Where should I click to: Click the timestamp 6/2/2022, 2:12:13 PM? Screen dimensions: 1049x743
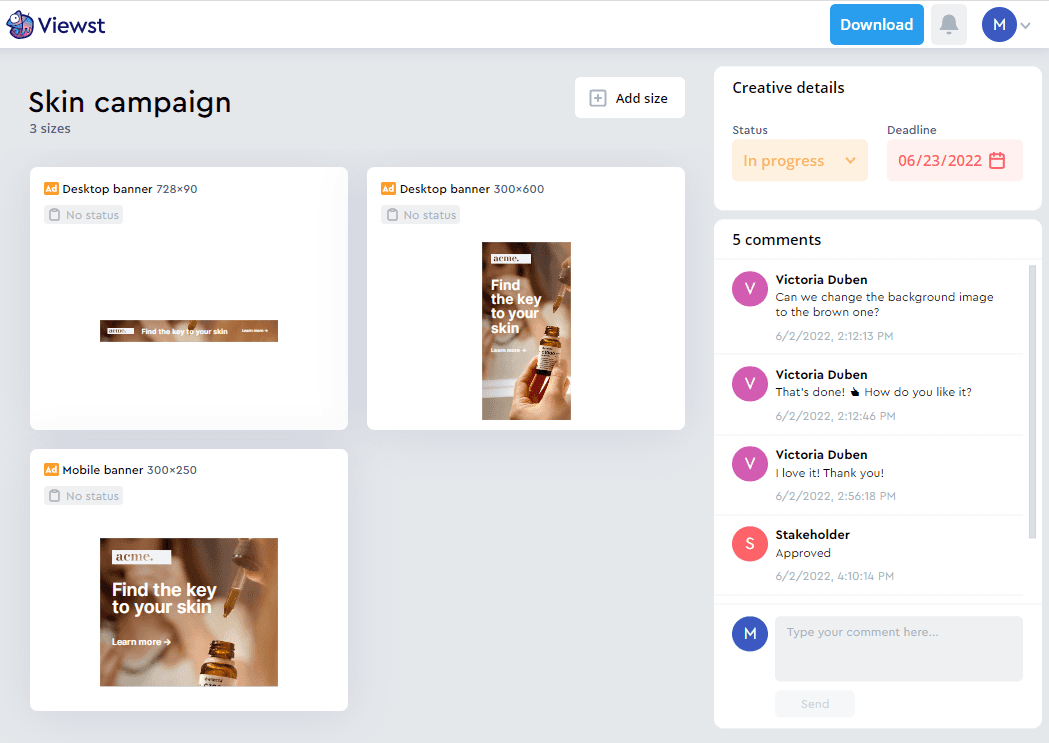834,336
